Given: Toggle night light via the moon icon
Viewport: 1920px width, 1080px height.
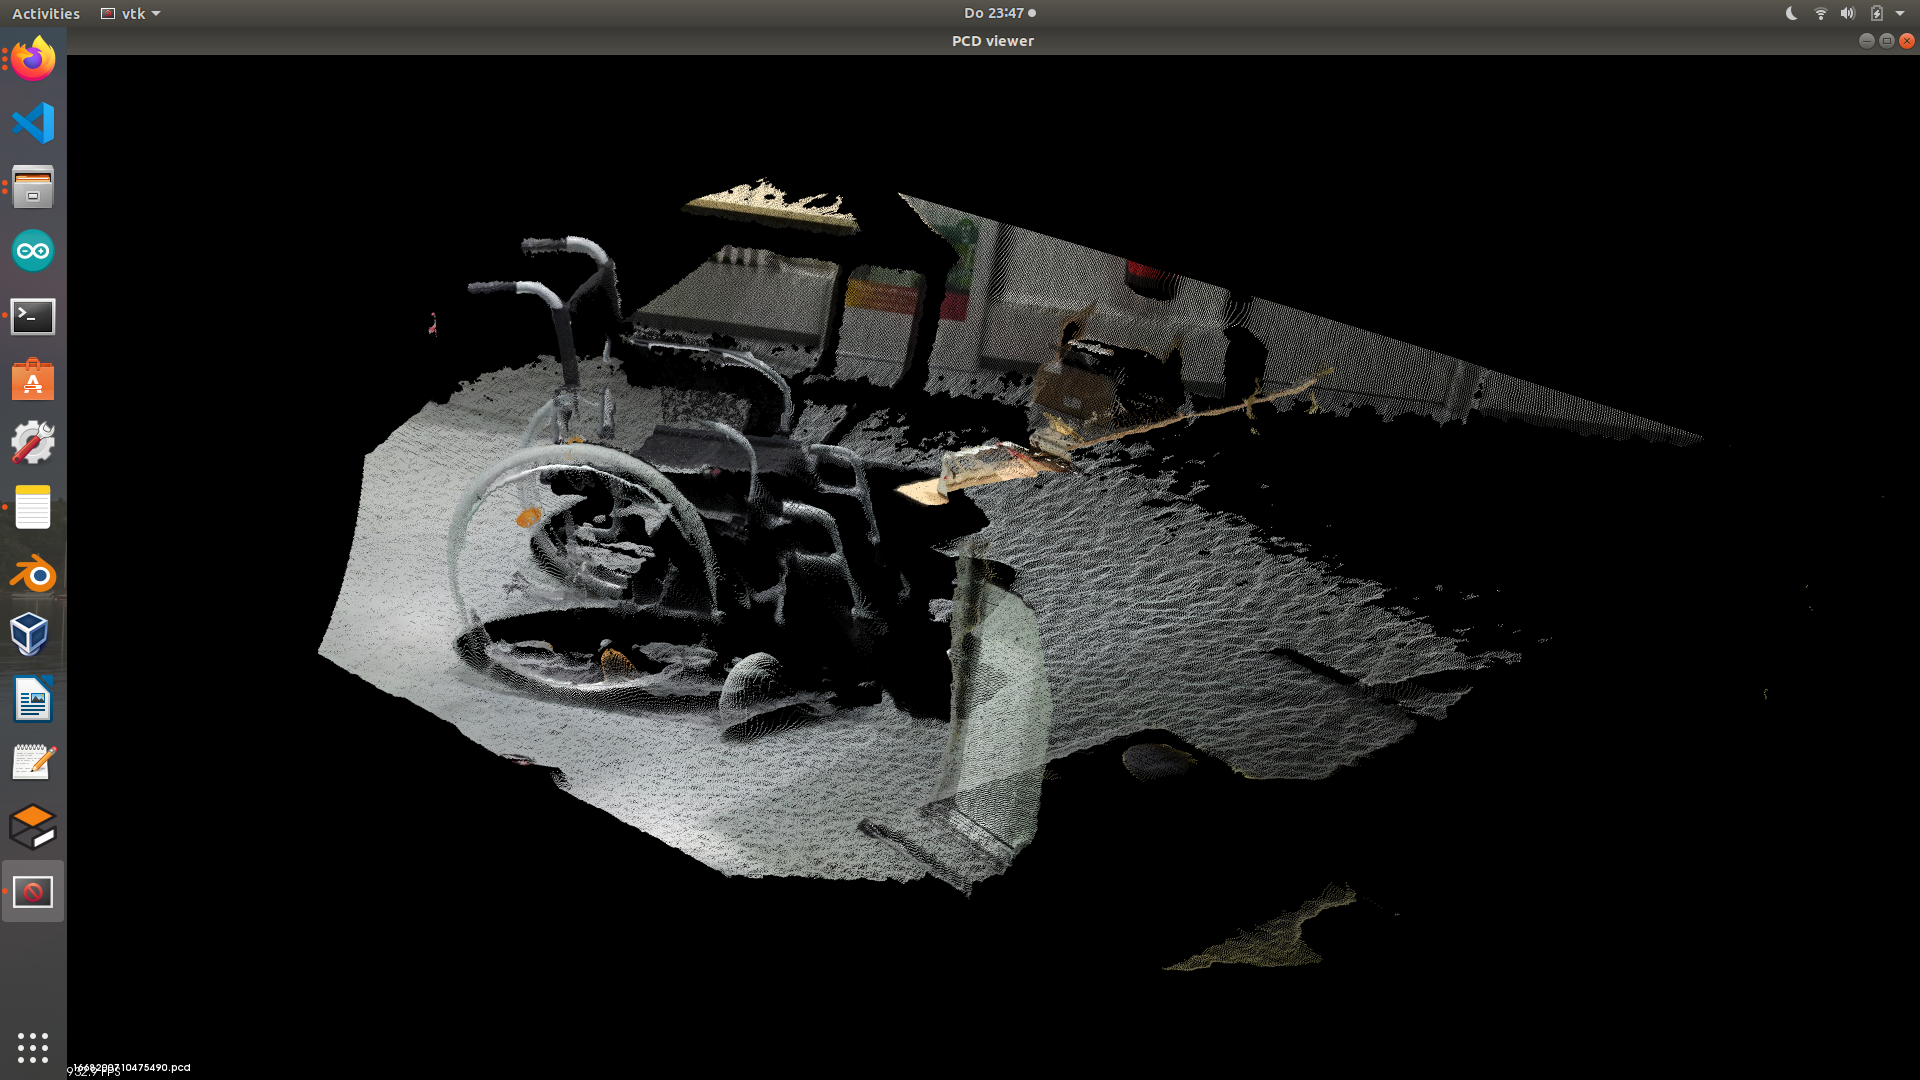Looking at the screenshot, I should click(x=1790, y=13).
